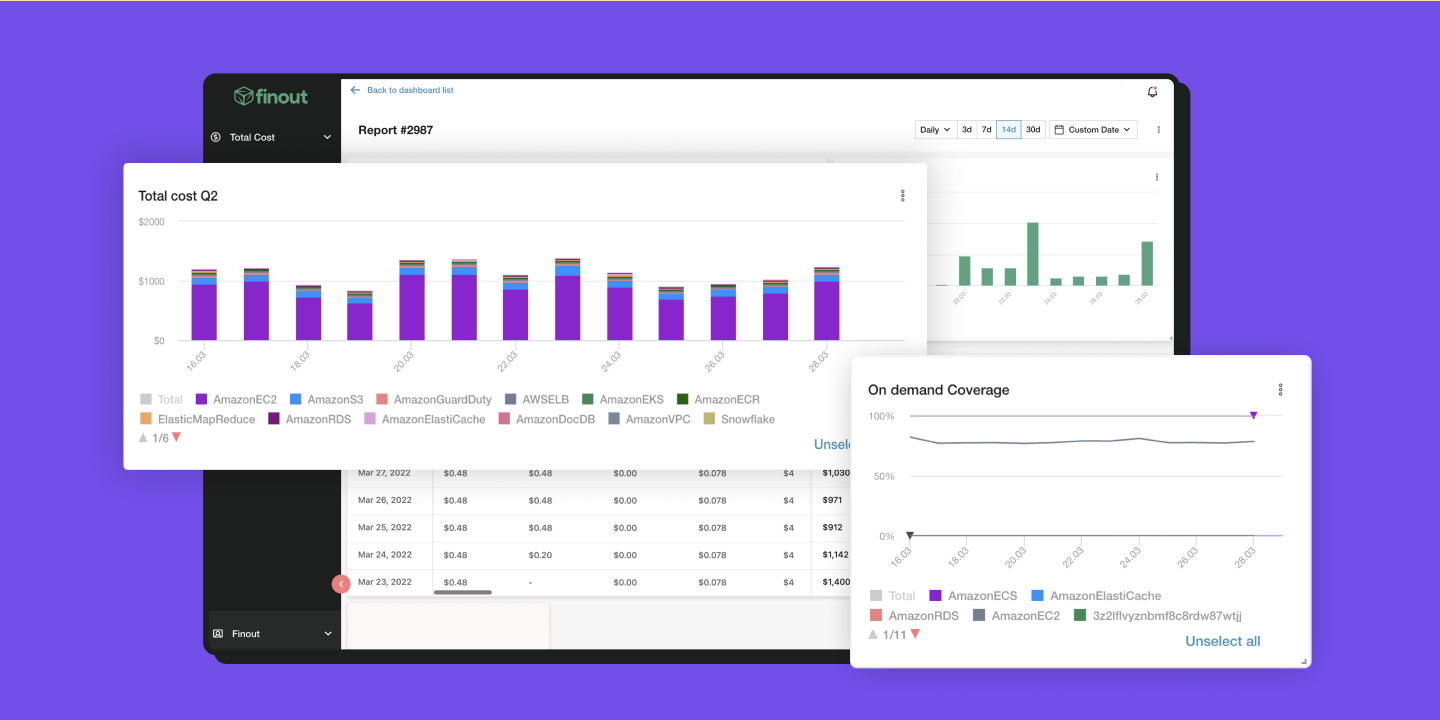
Task: Click the Mar 27, 2022 row date
Action: 385,473
